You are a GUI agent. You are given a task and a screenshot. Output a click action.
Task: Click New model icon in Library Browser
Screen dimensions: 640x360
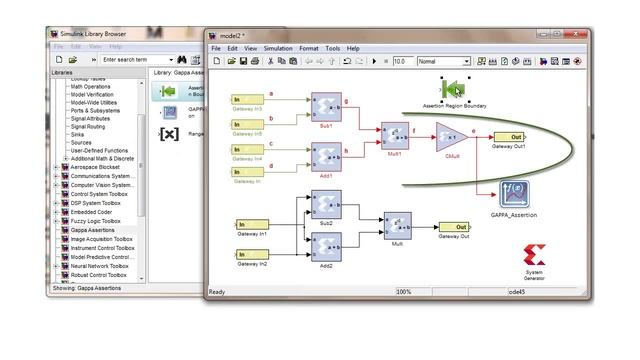pyautogui.click(x=59, y=60)
